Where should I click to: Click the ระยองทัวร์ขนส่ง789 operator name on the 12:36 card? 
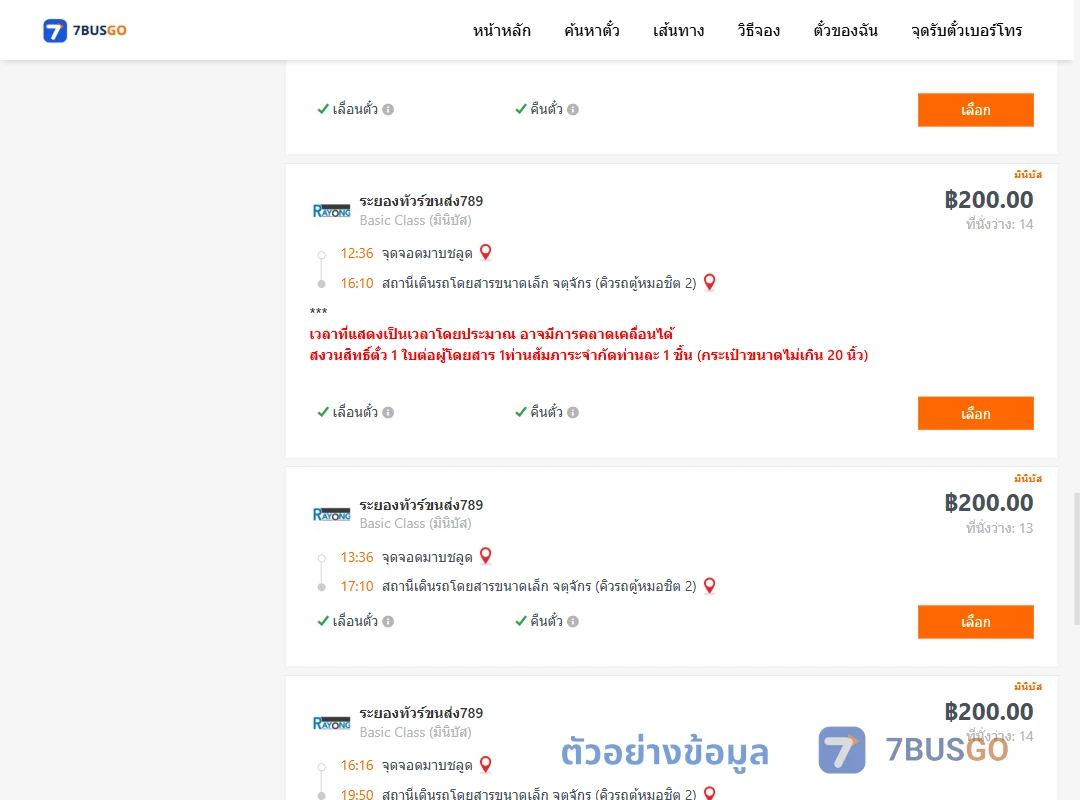(421, 201)
